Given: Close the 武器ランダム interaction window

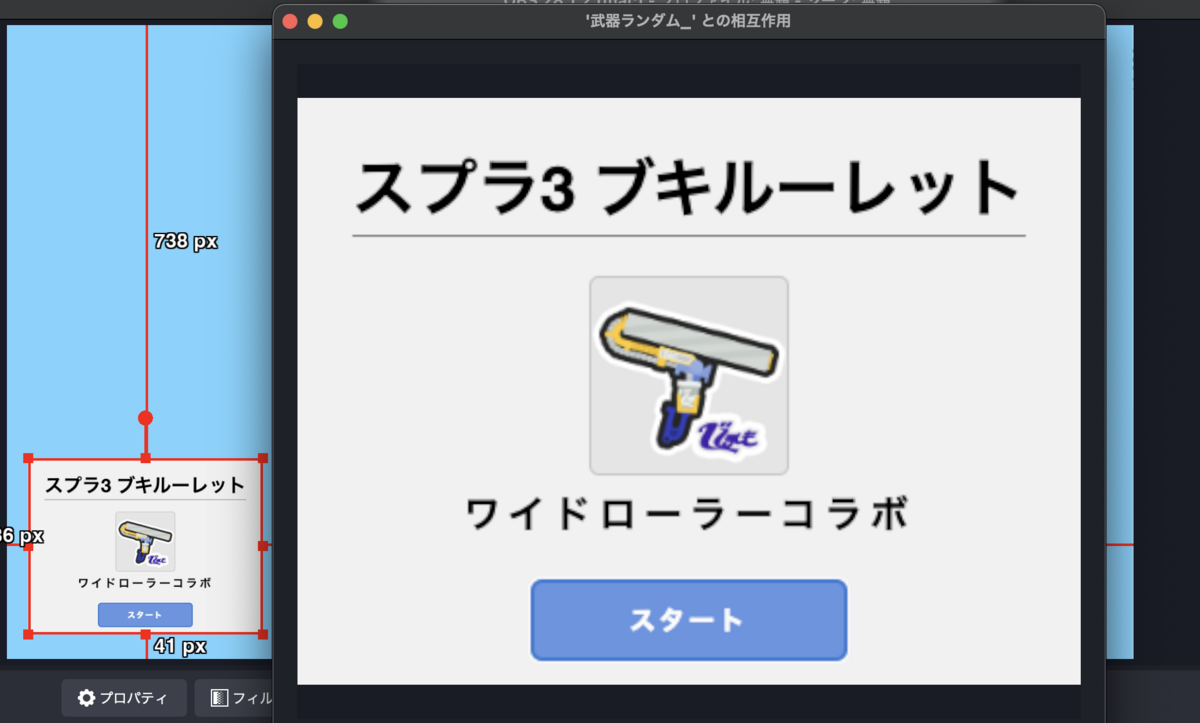Looking at the screenshot, I should coord(291,21).
